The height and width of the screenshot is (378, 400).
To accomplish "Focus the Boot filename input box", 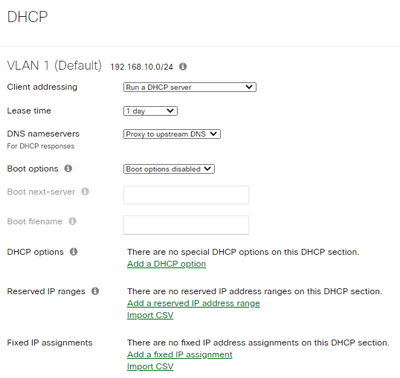I will (x=186, y=225).
